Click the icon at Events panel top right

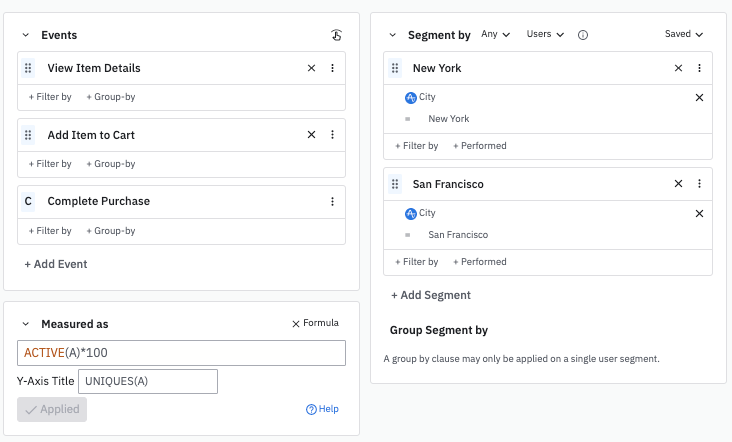tap(337, 35)
